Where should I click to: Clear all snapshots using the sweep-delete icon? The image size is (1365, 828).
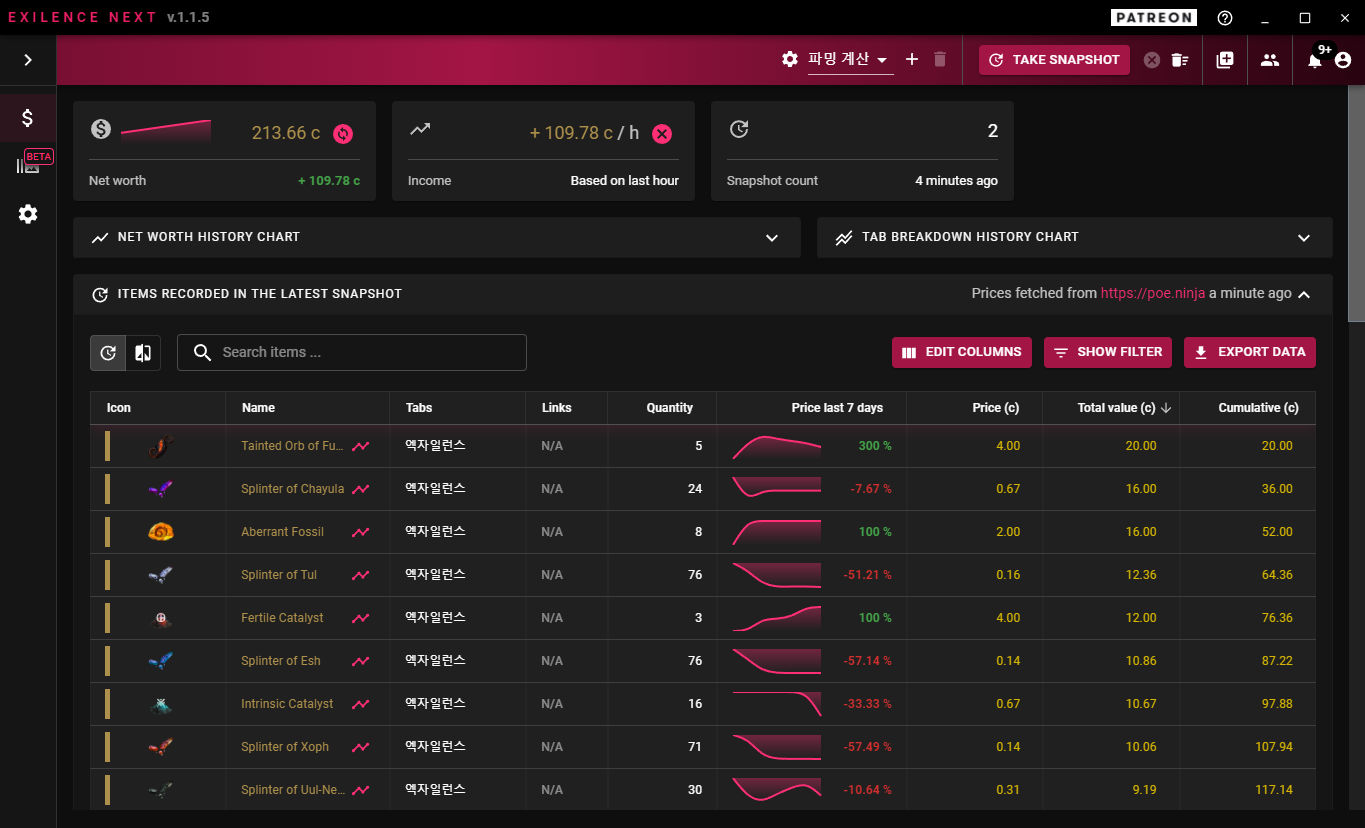point(1180,60)
